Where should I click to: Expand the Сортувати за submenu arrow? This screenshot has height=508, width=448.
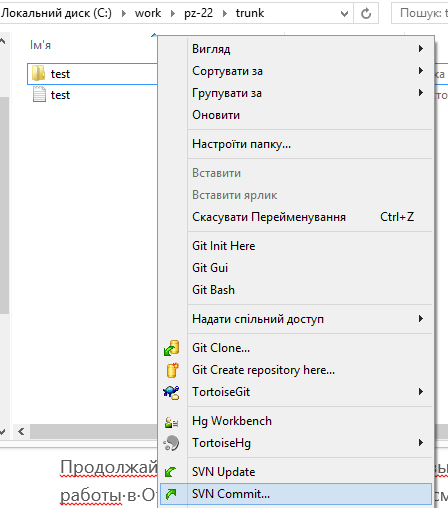pos(421,71)
